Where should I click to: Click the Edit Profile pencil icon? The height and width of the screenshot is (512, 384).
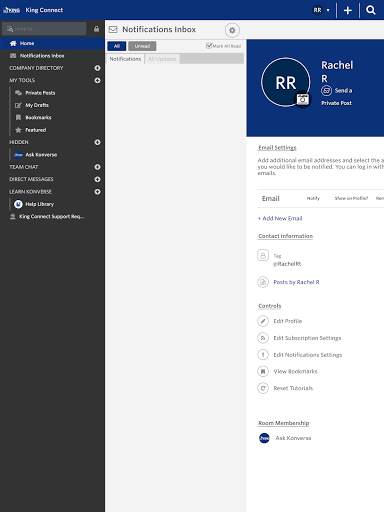[263, 321]
